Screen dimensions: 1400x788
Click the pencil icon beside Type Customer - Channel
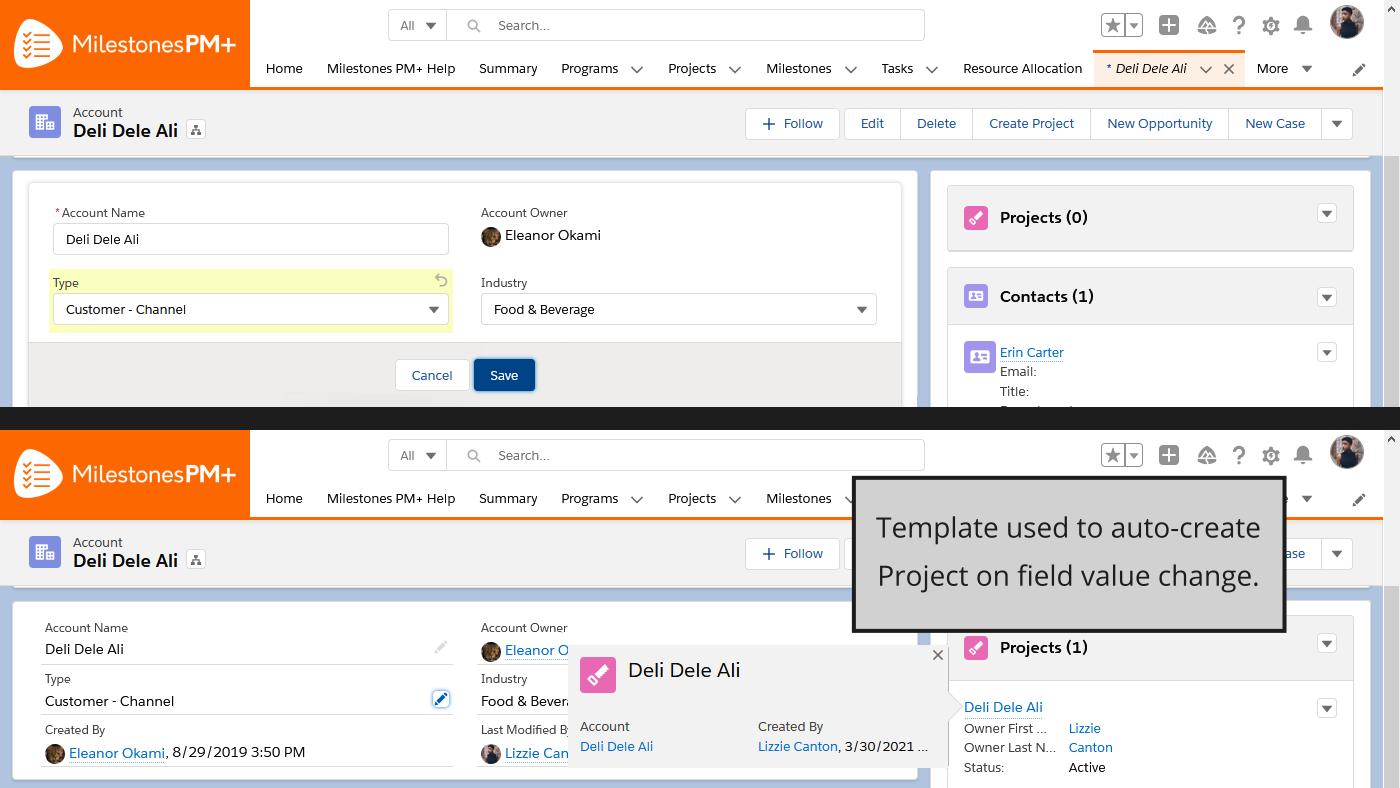point(441,699)
